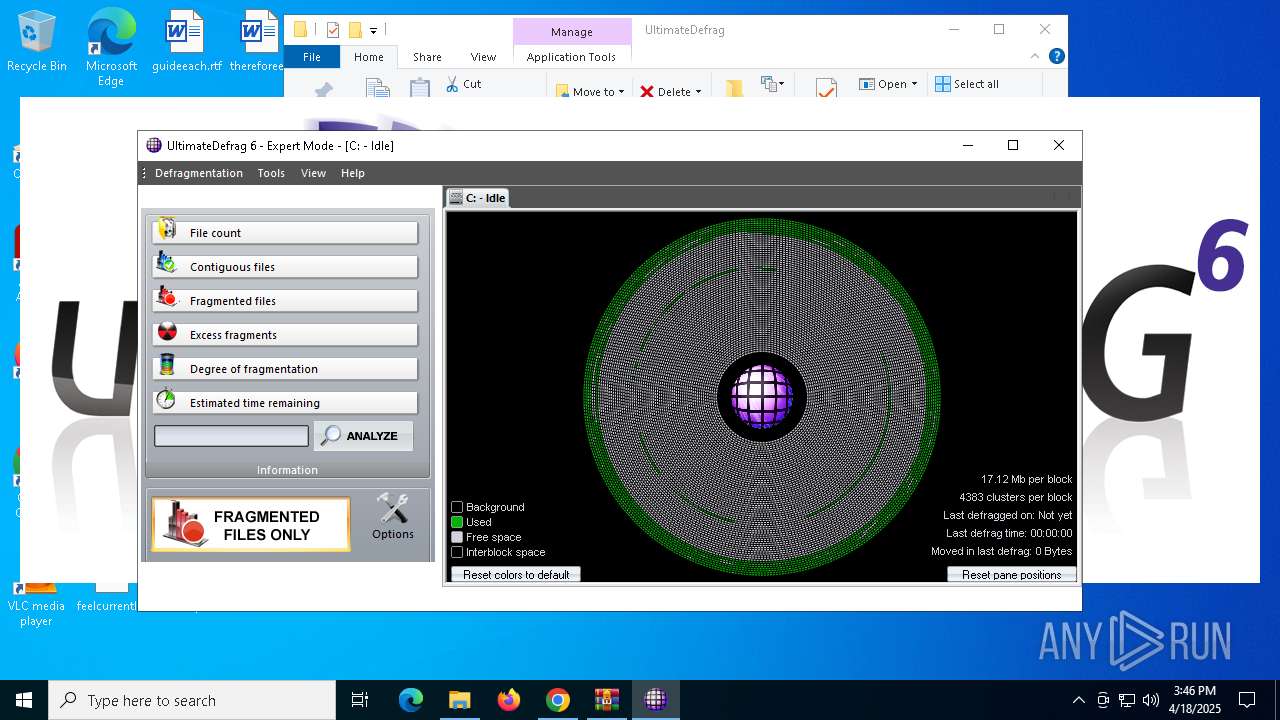Open Edge from the taskbar

point(410,700)
